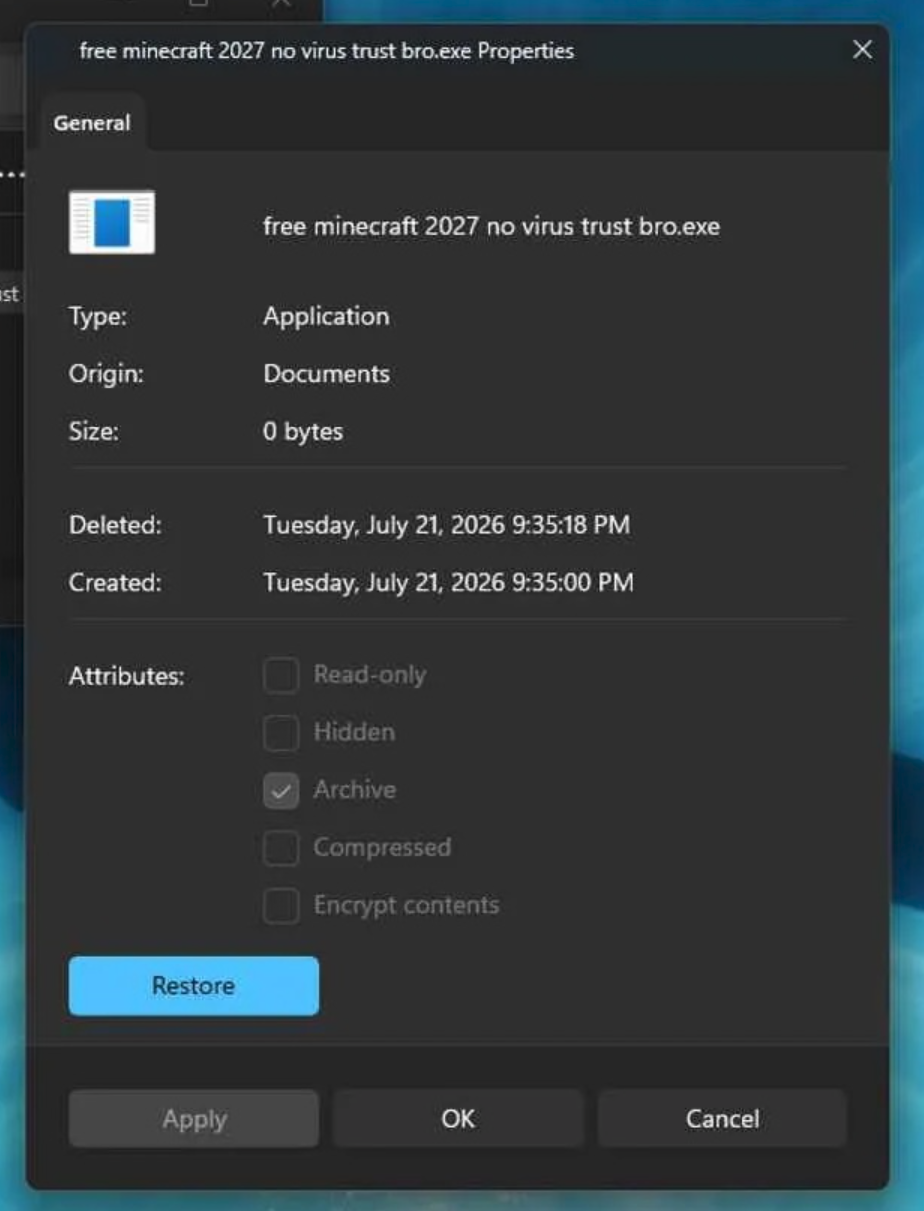Click the file's application icon
This screenshot has height=1211, width=924.
(x=112, y=222)
